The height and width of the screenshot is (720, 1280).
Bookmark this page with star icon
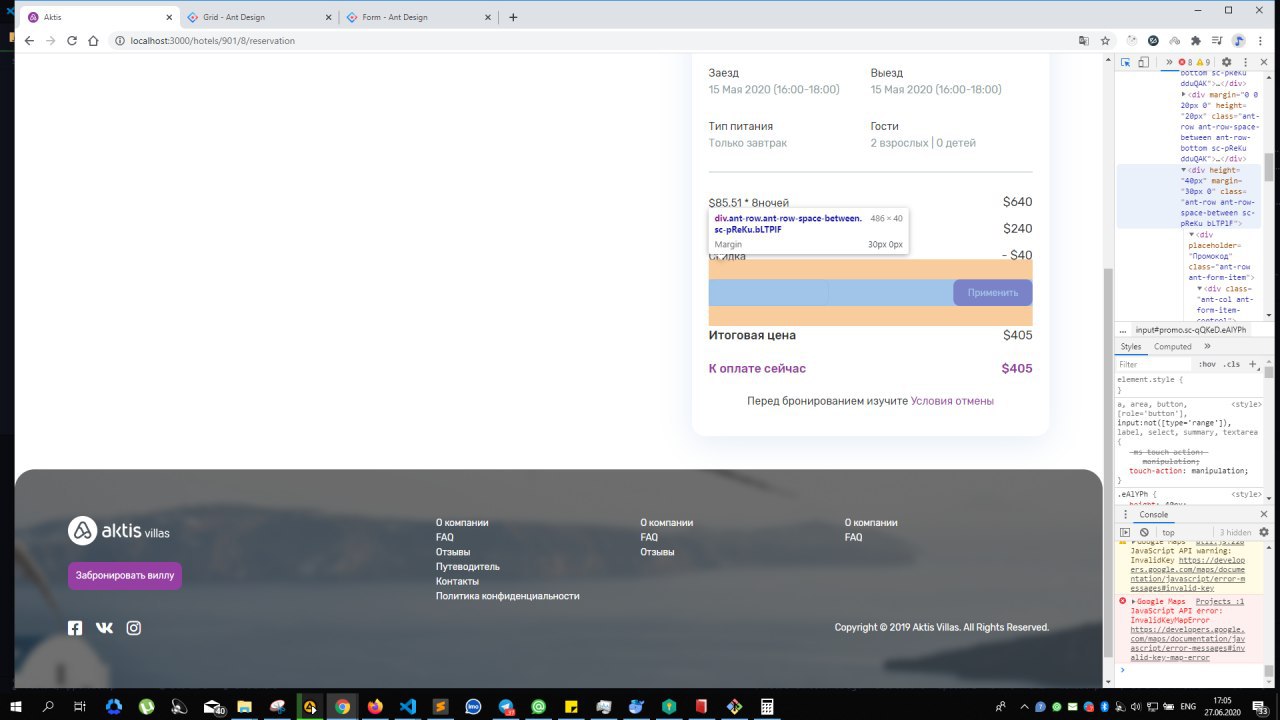tap(1105, 41)
